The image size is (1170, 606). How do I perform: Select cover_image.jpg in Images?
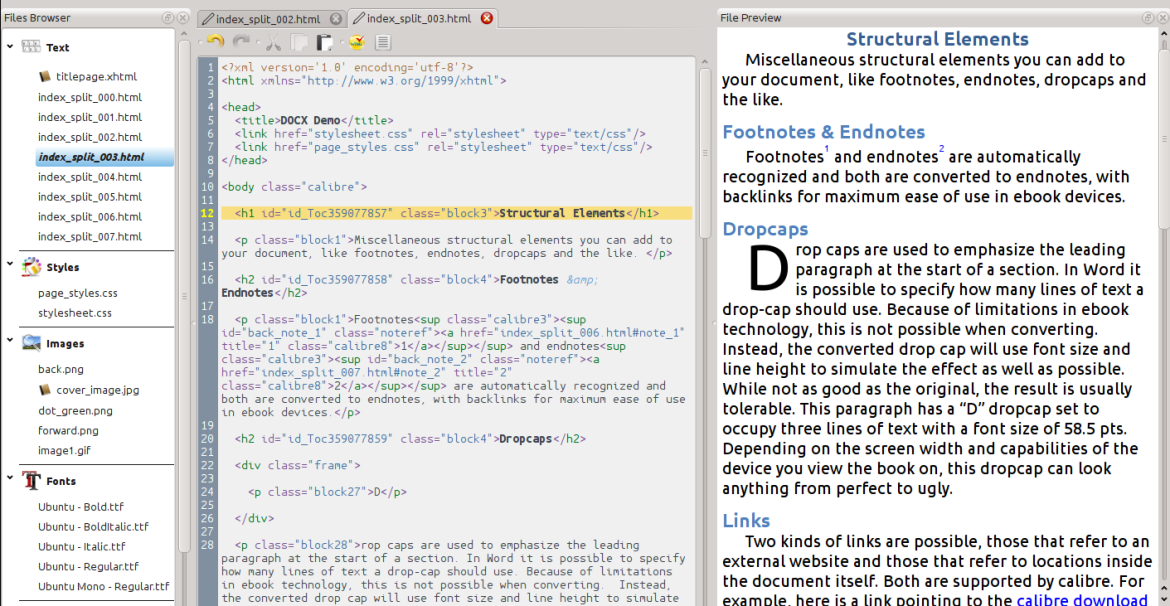click(97, 390)
